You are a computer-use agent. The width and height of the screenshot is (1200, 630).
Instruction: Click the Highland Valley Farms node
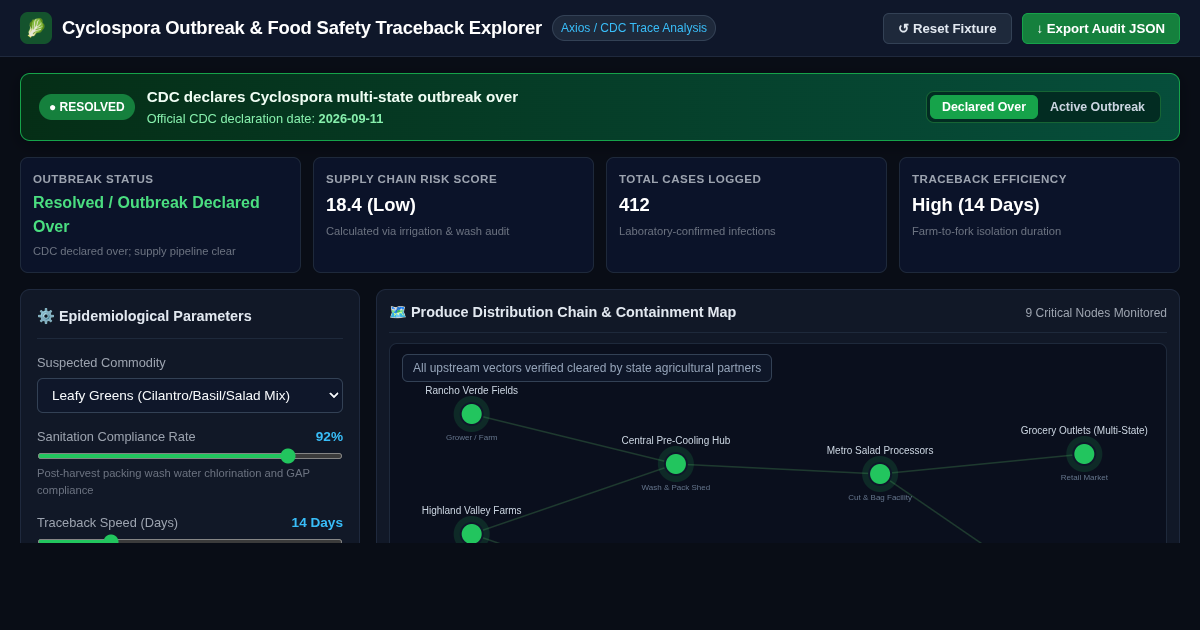472,533
